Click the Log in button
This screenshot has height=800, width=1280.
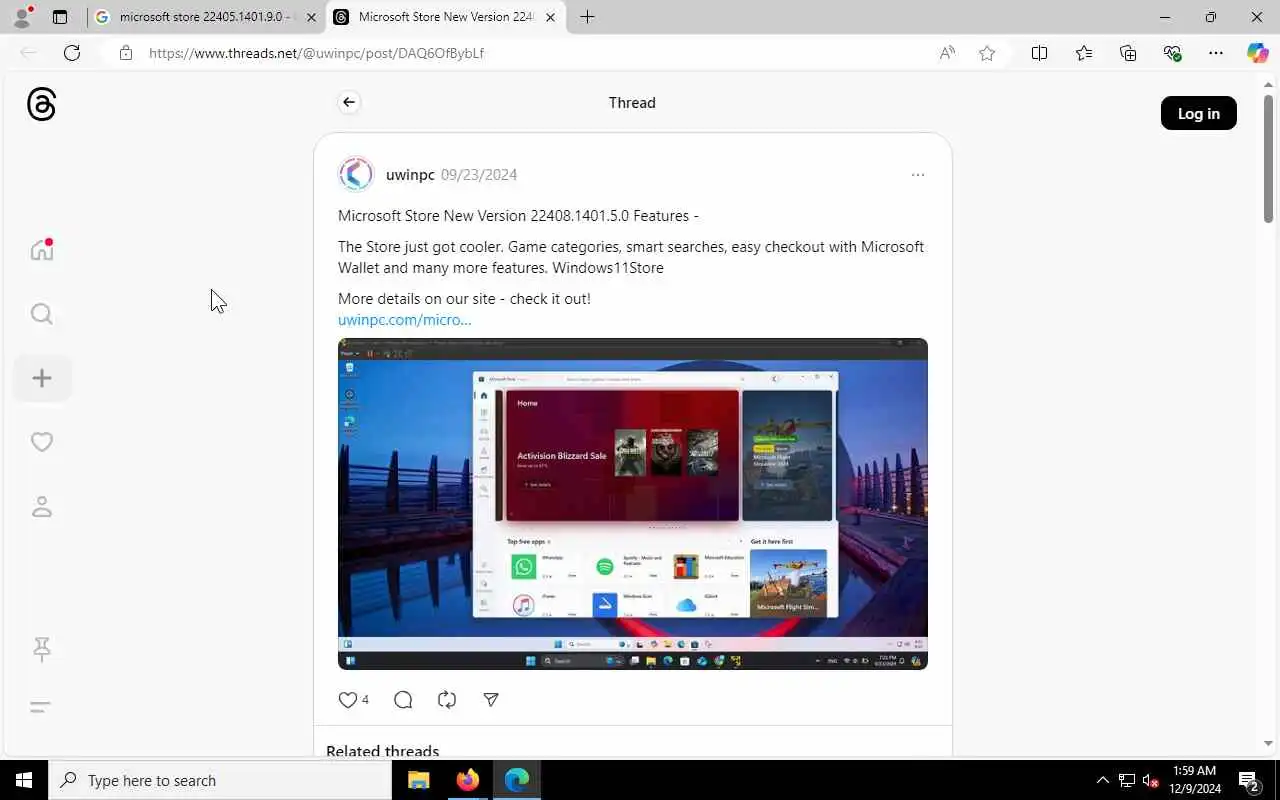(1198, 113)
